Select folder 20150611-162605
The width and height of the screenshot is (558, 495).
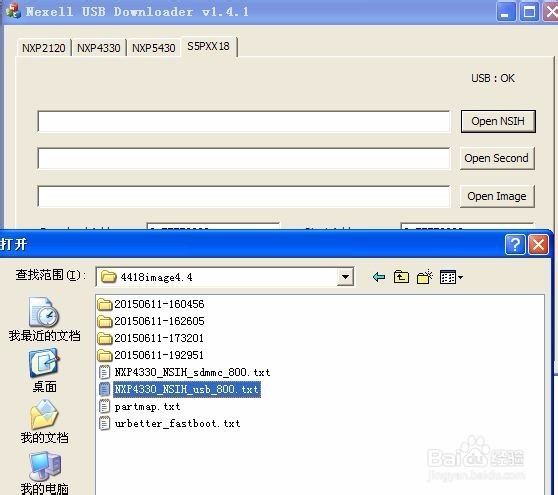pyautogui.click(x=151, y=321)
